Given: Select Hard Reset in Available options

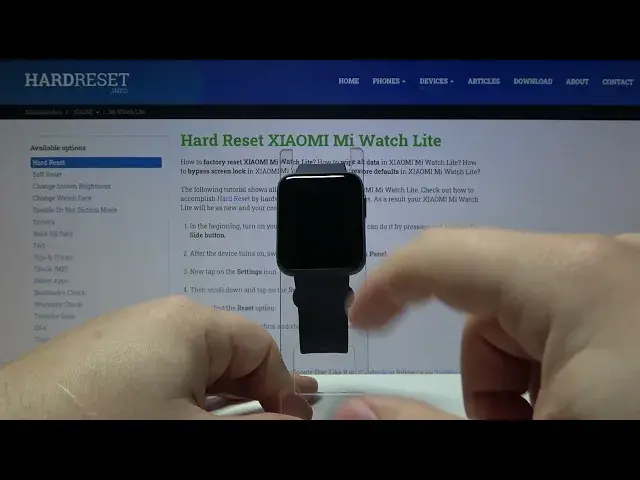Looking at the screenshot, I should 96,162.
